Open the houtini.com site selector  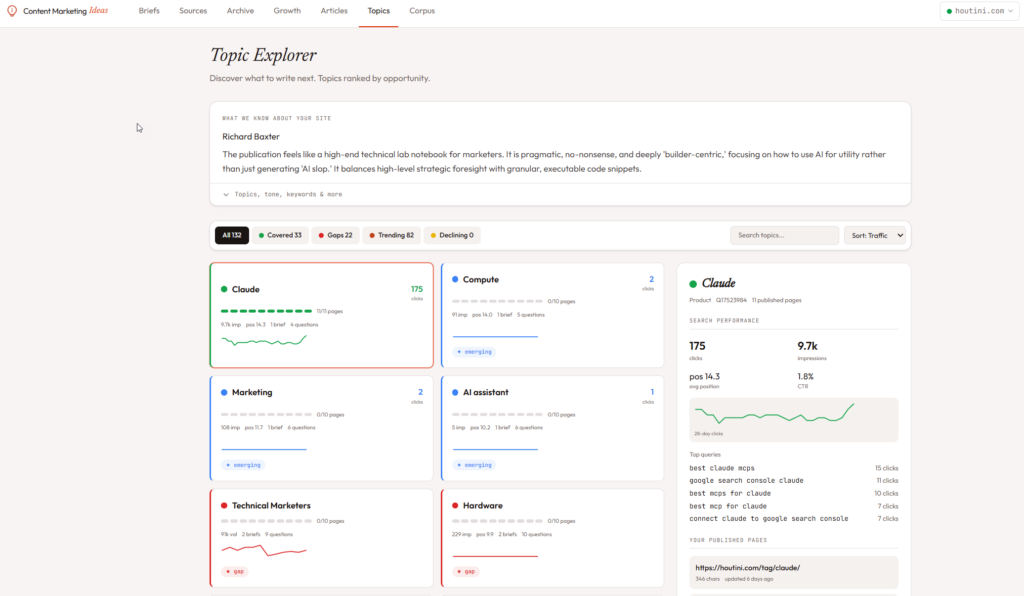coord(979,12)
